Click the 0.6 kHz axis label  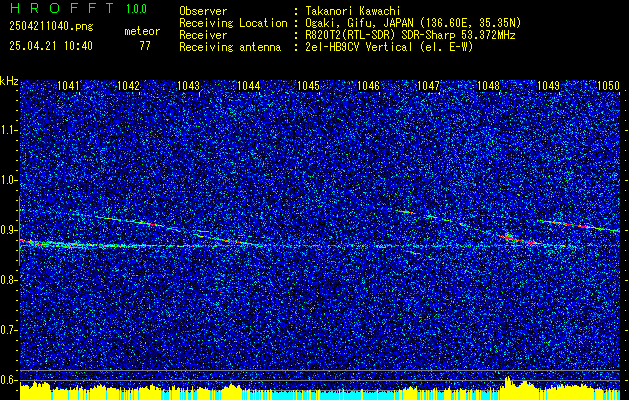[9, 380]
